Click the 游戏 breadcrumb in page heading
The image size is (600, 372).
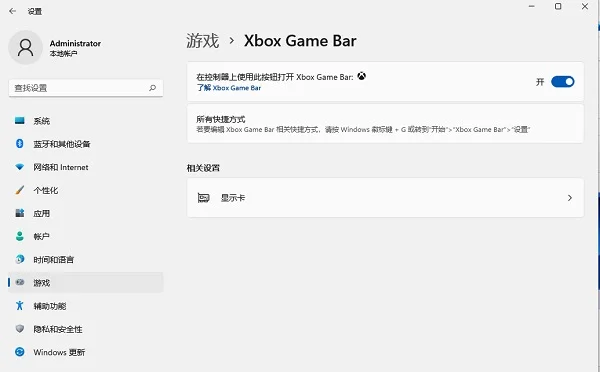203,41
